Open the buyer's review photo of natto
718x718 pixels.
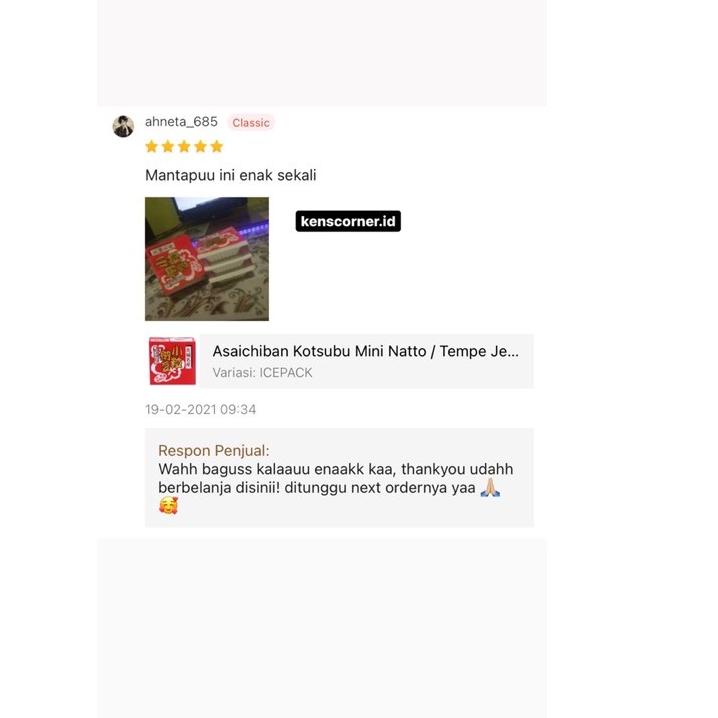[207, 259]
